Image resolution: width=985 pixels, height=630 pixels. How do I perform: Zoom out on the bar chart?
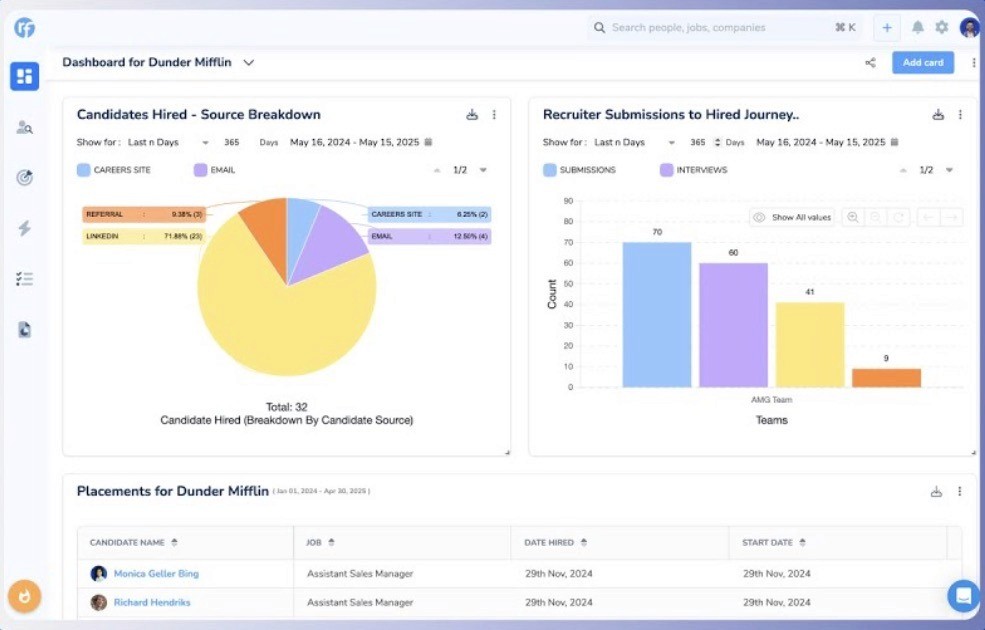(876, 217)
